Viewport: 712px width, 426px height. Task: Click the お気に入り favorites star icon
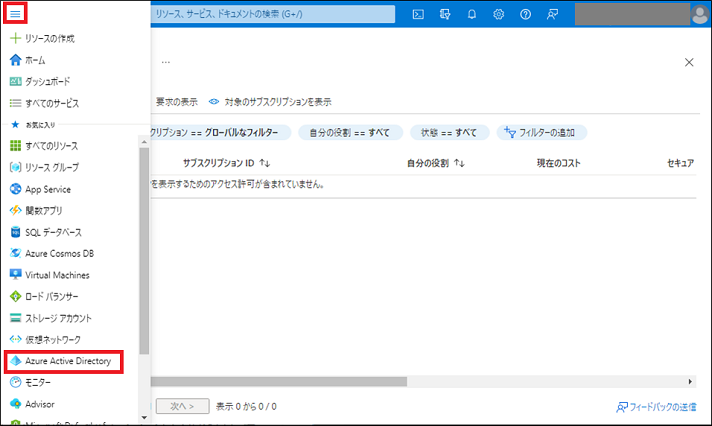[15, 124]
